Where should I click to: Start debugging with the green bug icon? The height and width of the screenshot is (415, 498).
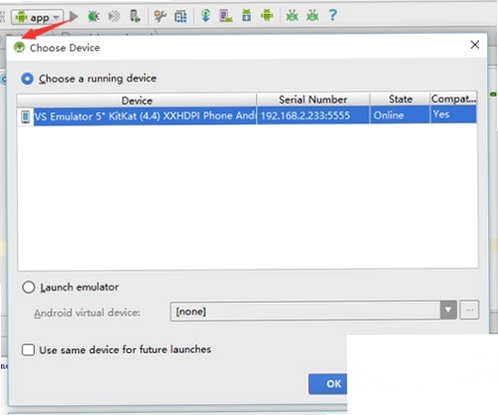94,16
